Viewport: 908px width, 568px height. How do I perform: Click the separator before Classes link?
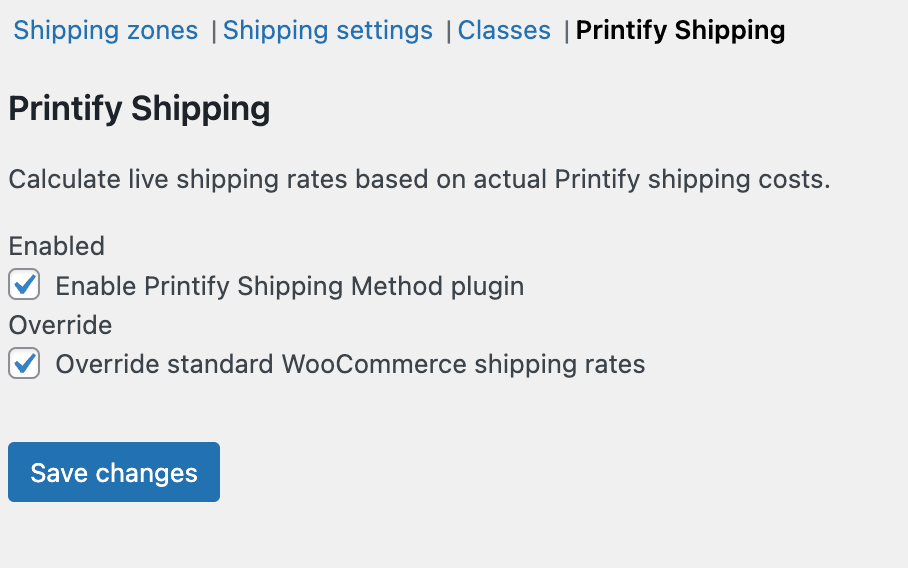pyautogui.click(x=448, y=32)
